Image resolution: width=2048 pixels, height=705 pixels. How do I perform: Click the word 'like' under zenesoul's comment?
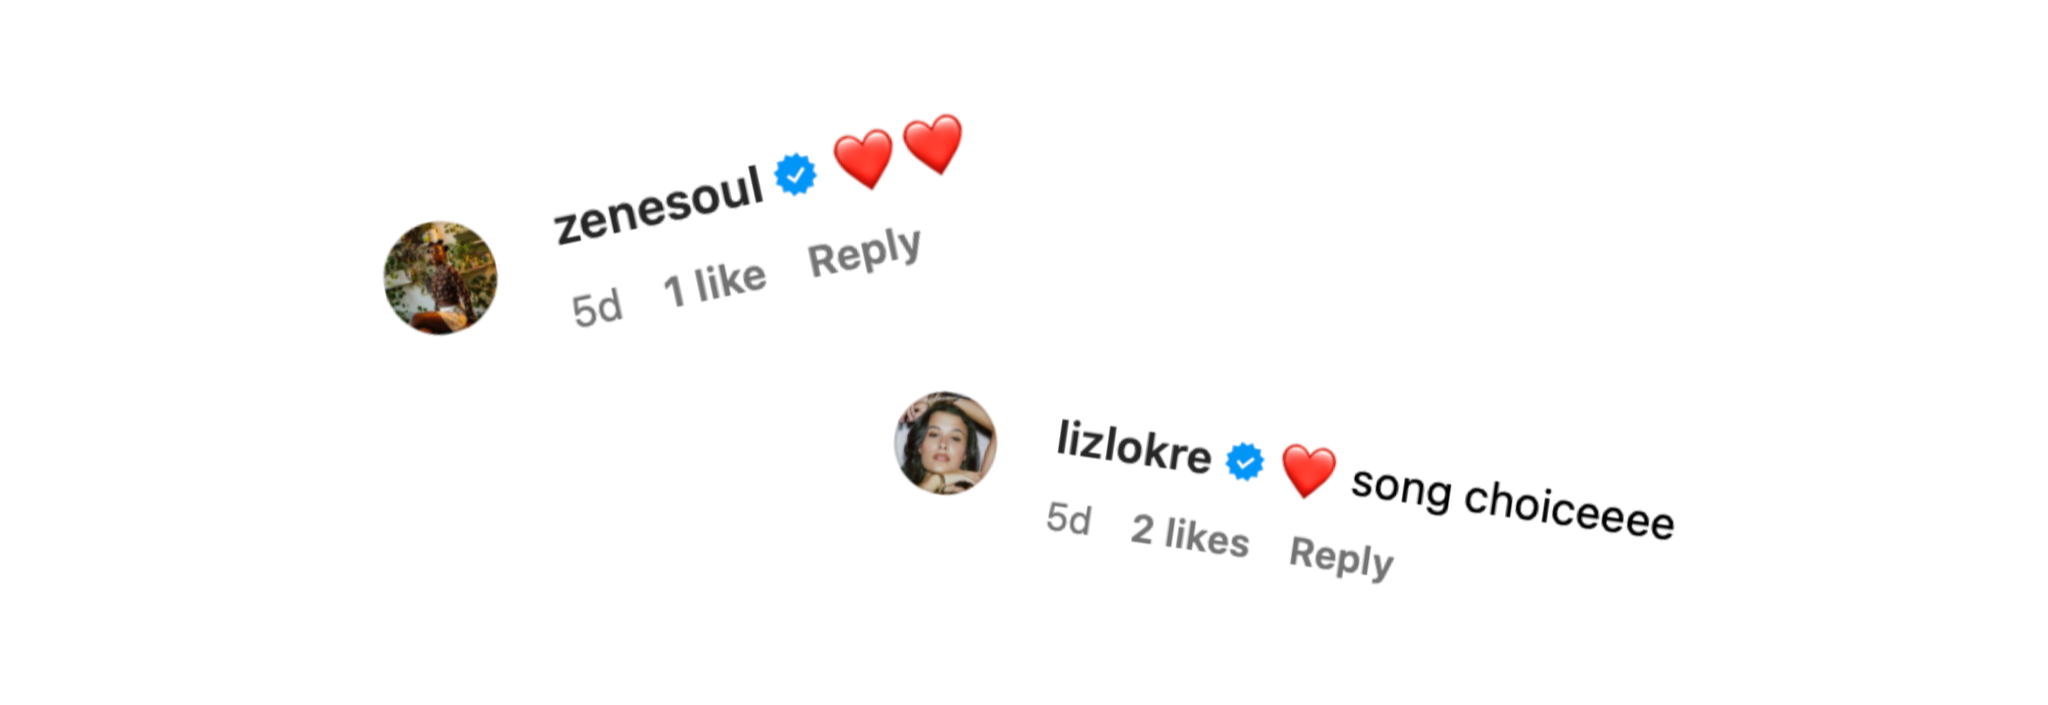coord(731,282)
